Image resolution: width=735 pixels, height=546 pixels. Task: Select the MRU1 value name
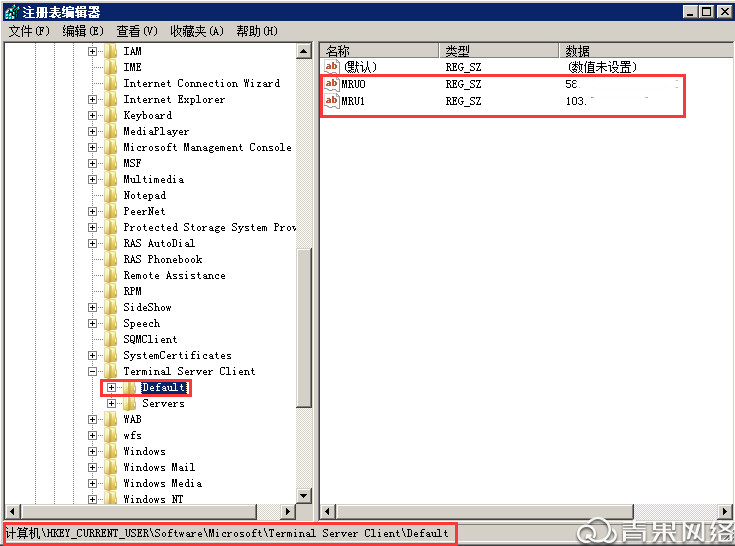pyautogui.click(x=353, y=101)
